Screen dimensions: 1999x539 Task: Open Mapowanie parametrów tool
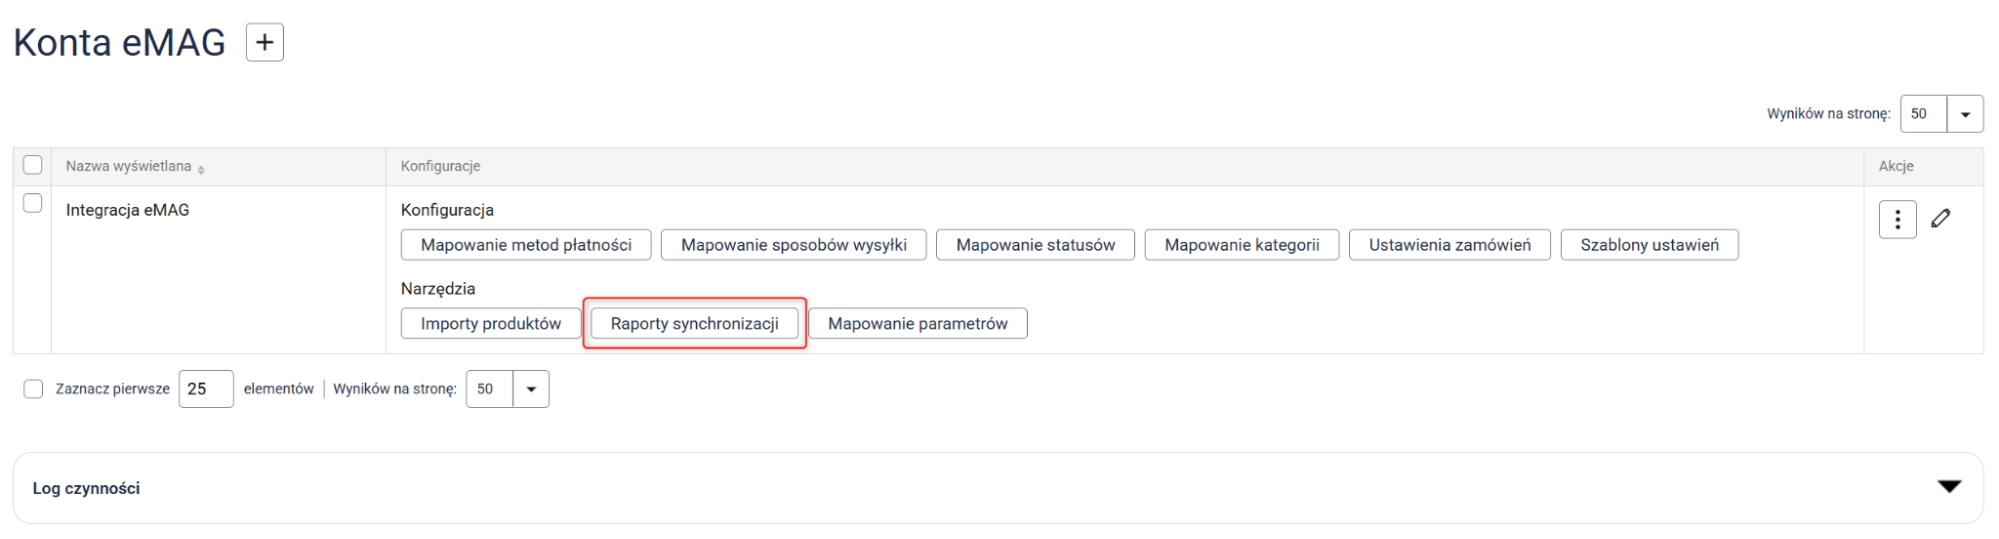coord(917,324)
